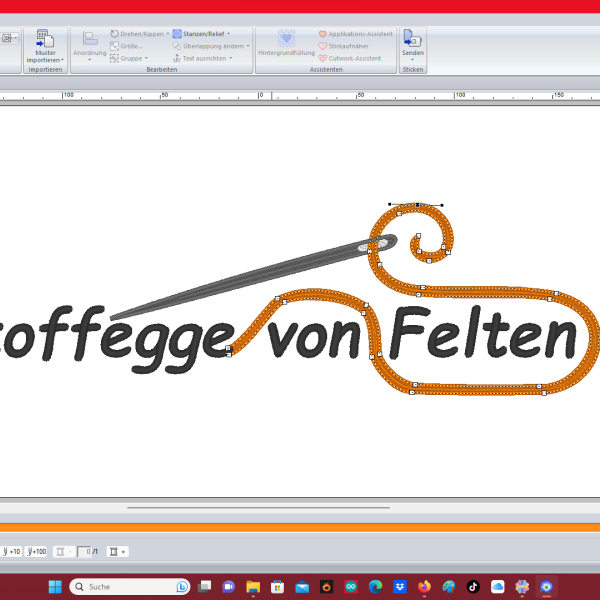This screenshot has height=600, width=600.
Task: Launch the Applikations-Assistent
Action: 355,34
